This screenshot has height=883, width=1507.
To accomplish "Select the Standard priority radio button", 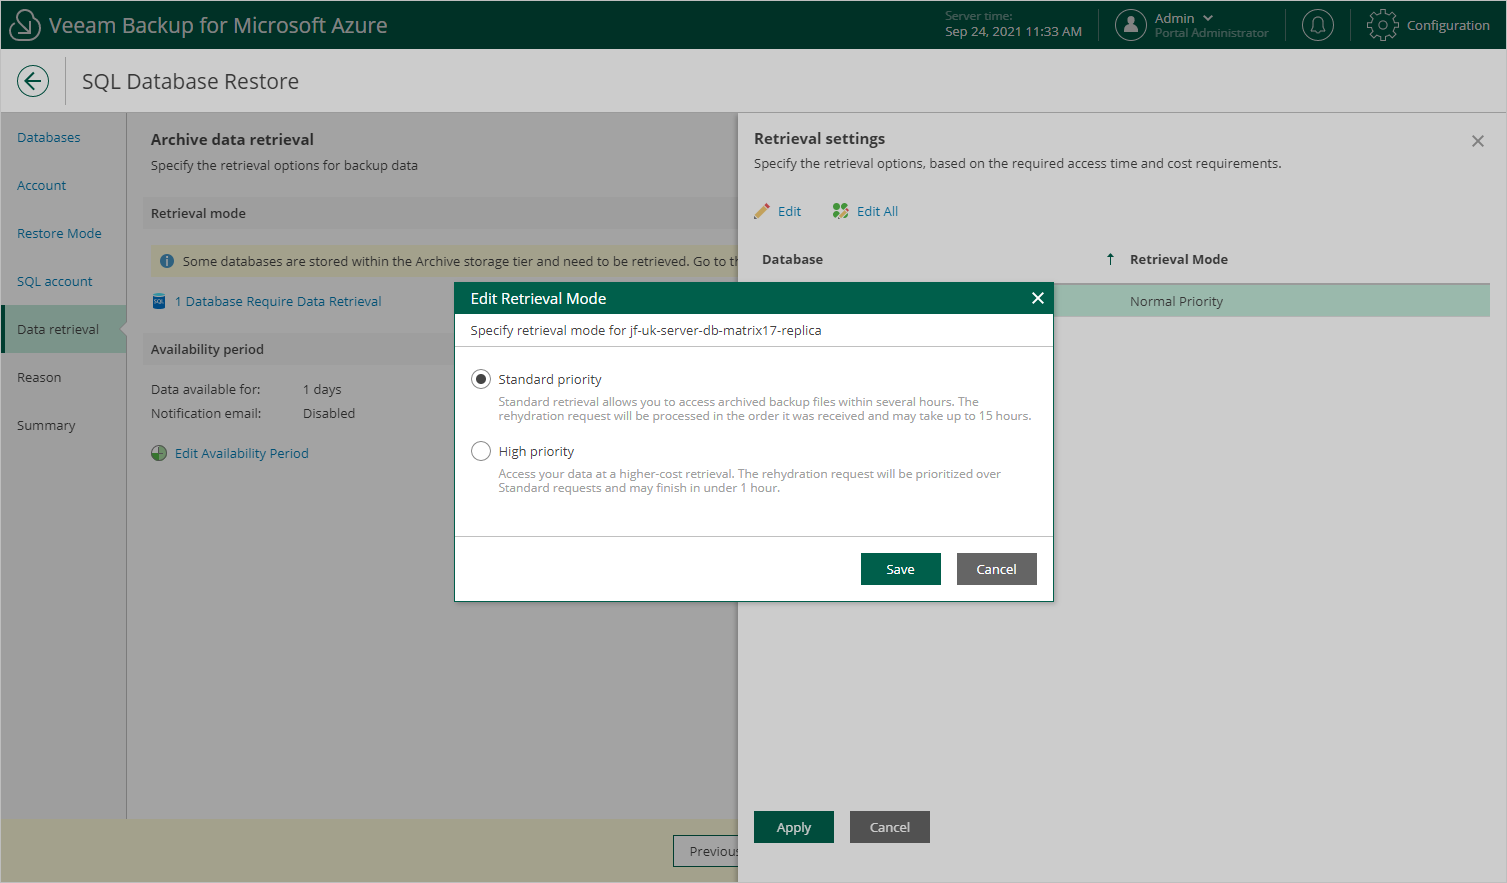I will click(481, 379).
